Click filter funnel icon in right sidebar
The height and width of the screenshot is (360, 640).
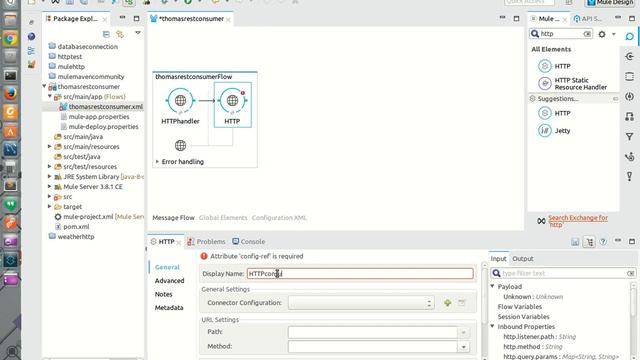[x=629, y=137]
